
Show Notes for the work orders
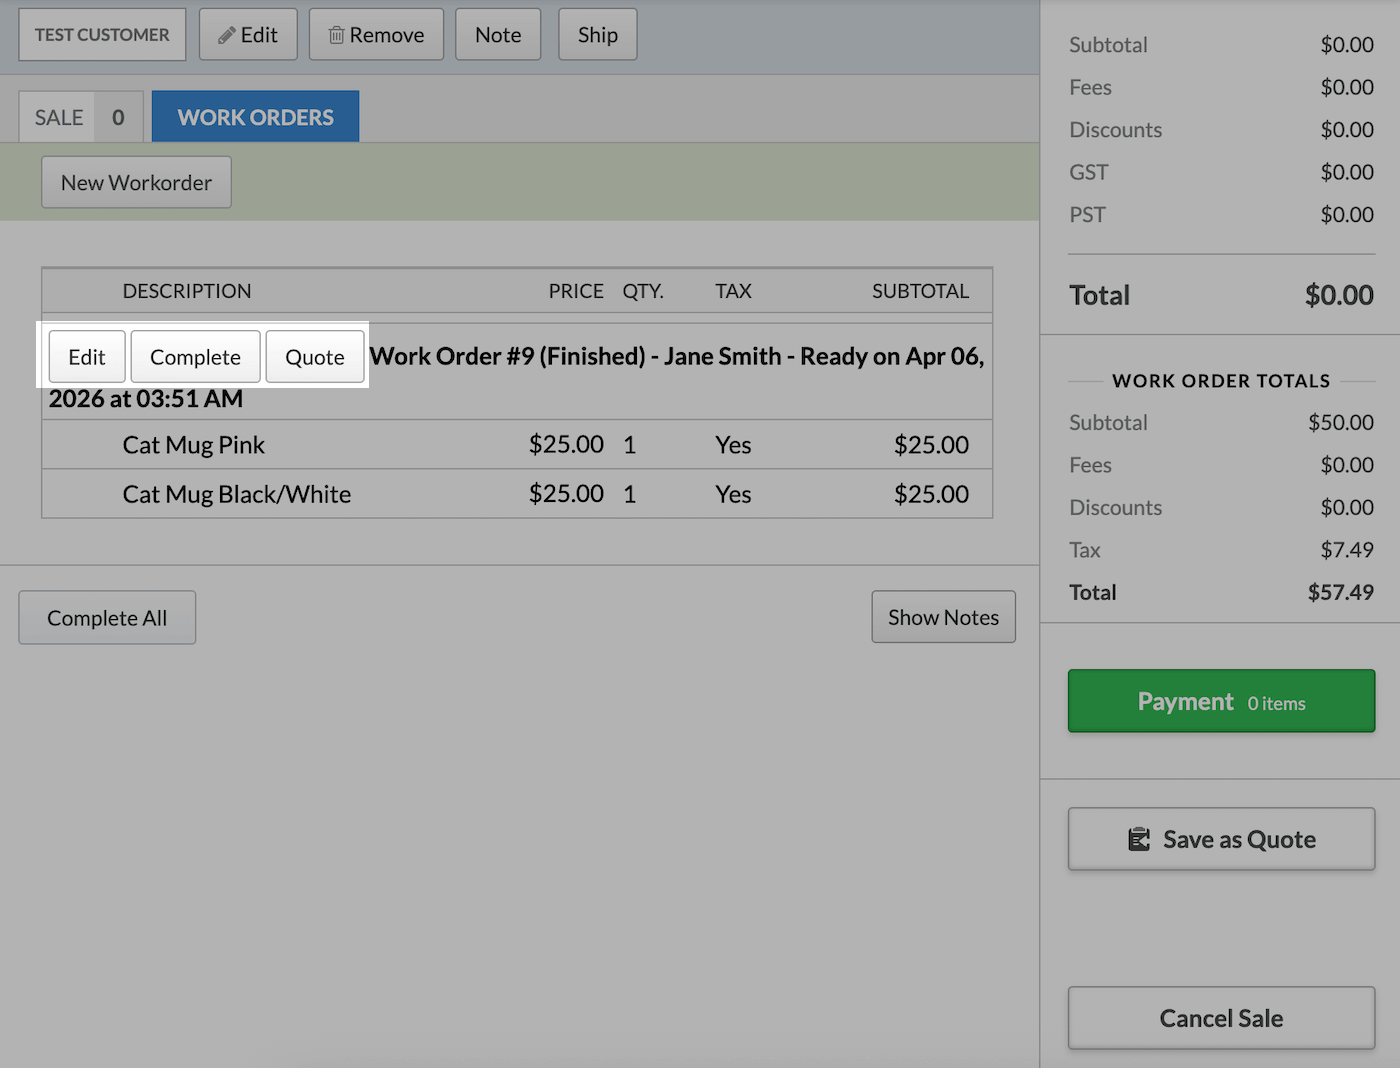(943, 617)
